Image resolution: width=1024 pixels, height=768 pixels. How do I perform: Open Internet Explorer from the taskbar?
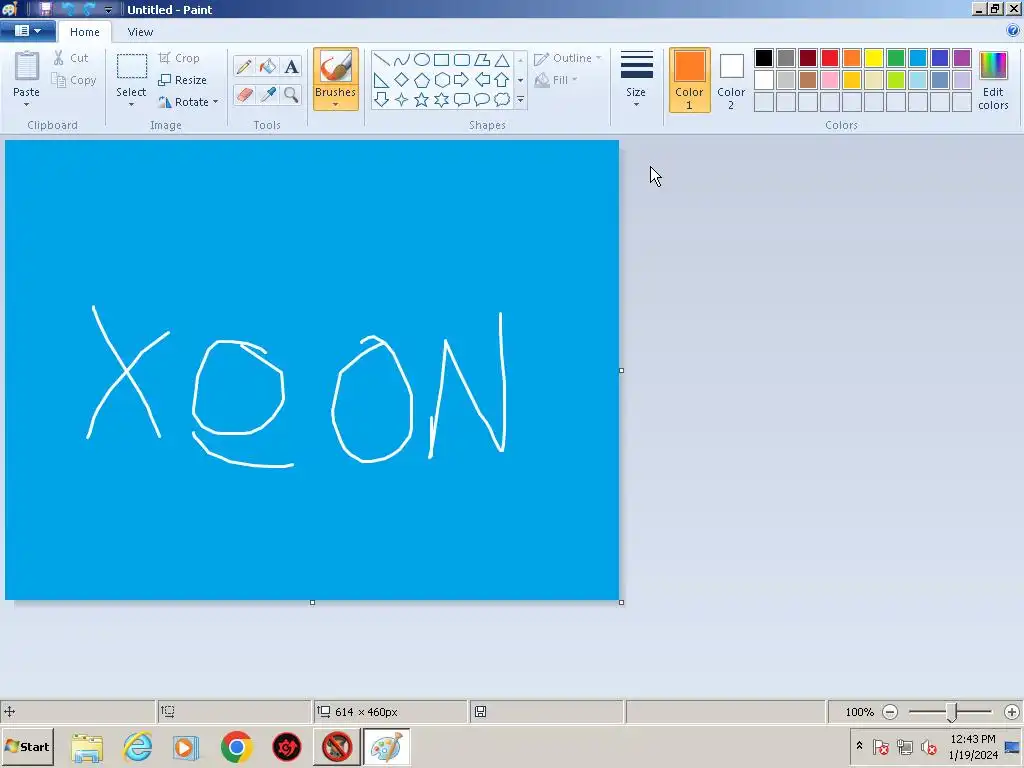click(138, 747)
